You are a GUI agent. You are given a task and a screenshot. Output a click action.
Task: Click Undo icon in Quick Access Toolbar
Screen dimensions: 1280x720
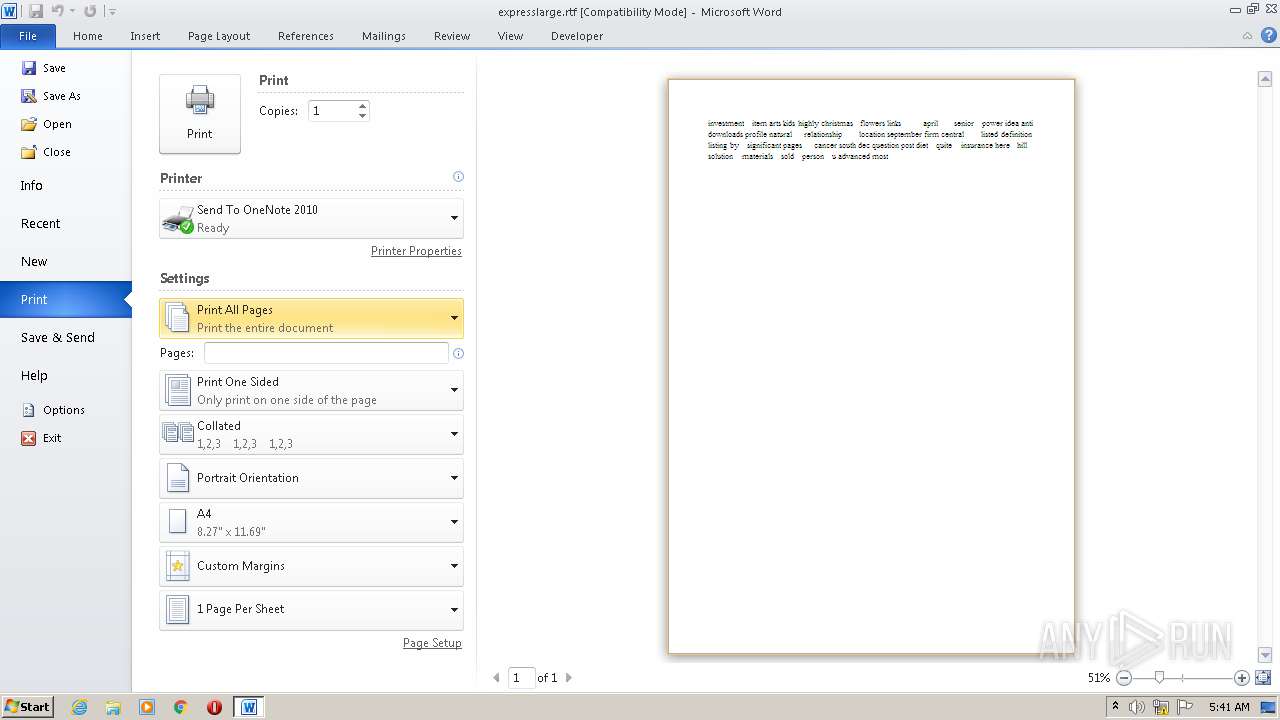click(x=57, y=11)
